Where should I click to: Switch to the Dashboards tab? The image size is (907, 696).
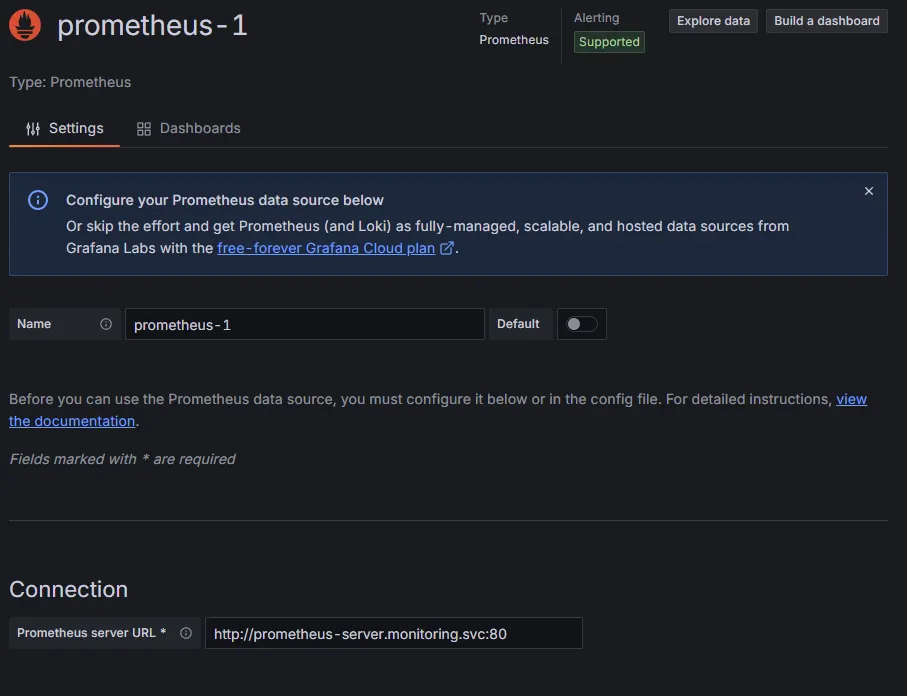click(x=189, y=129)
